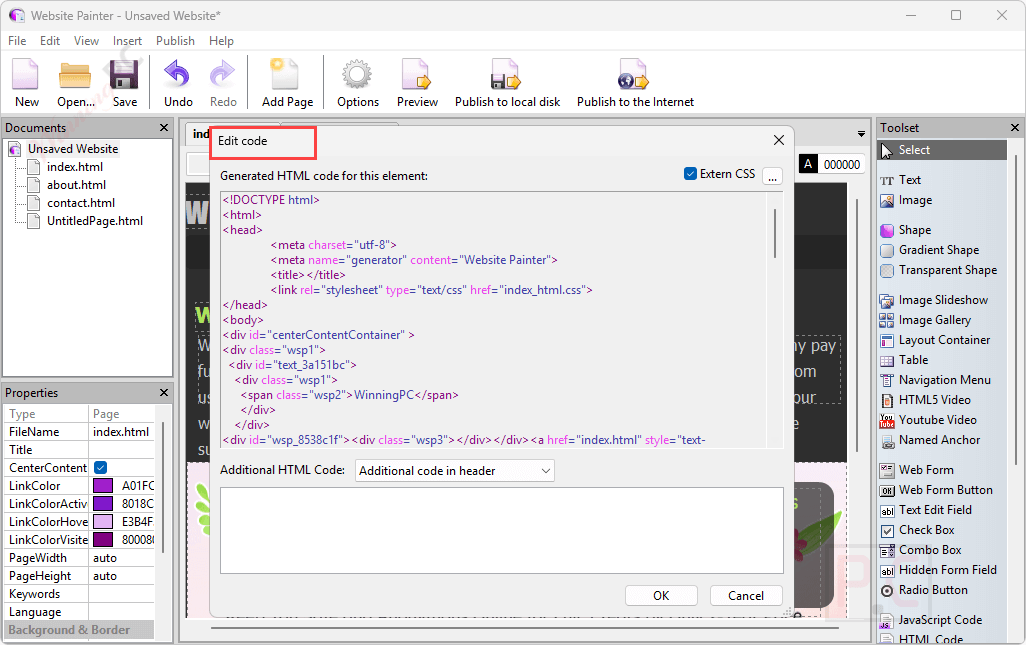Close the Properties panel
Viewport: 1026px width, 645px height.
(164, 392)
